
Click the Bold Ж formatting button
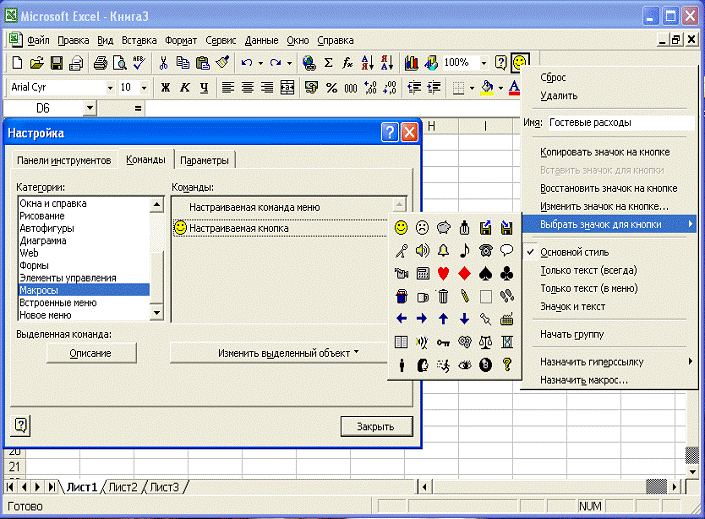click(x=165, y=87)
